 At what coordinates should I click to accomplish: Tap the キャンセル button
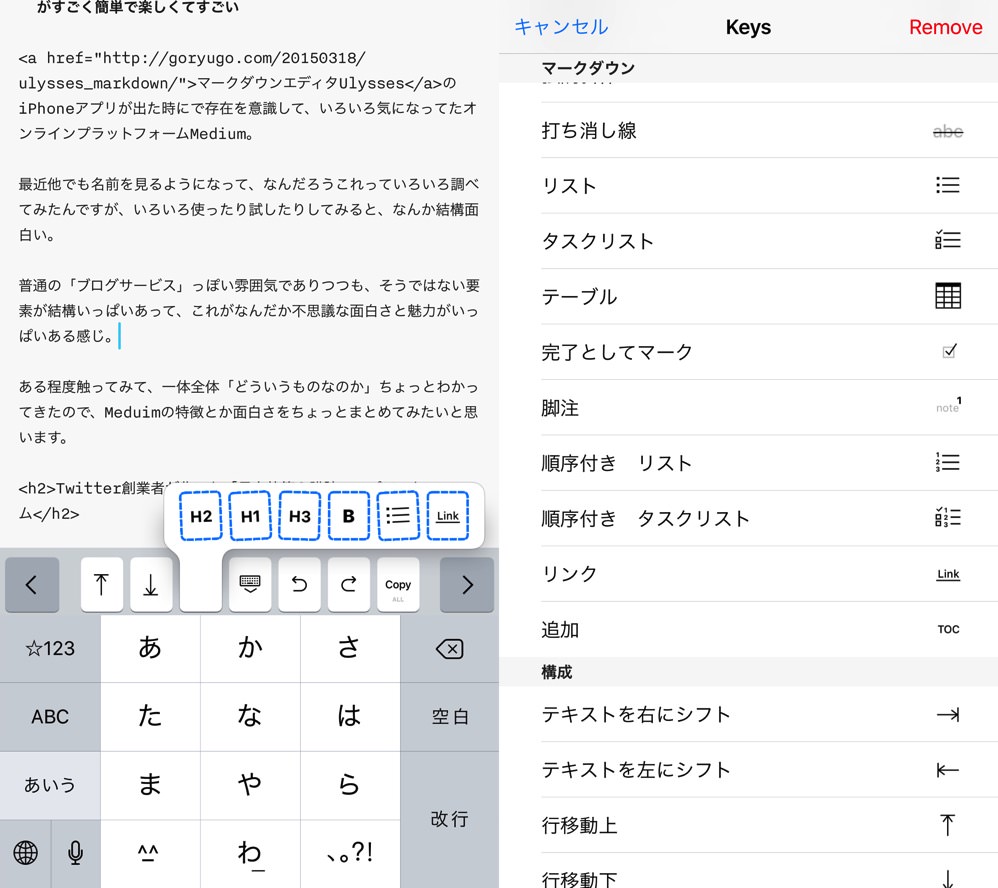[x=560, y=27]
